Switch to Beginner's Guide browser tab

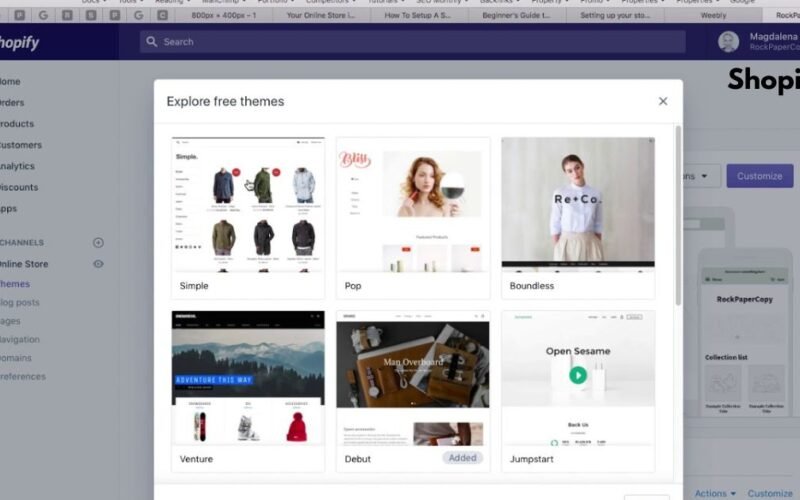[x=516, y=15]
